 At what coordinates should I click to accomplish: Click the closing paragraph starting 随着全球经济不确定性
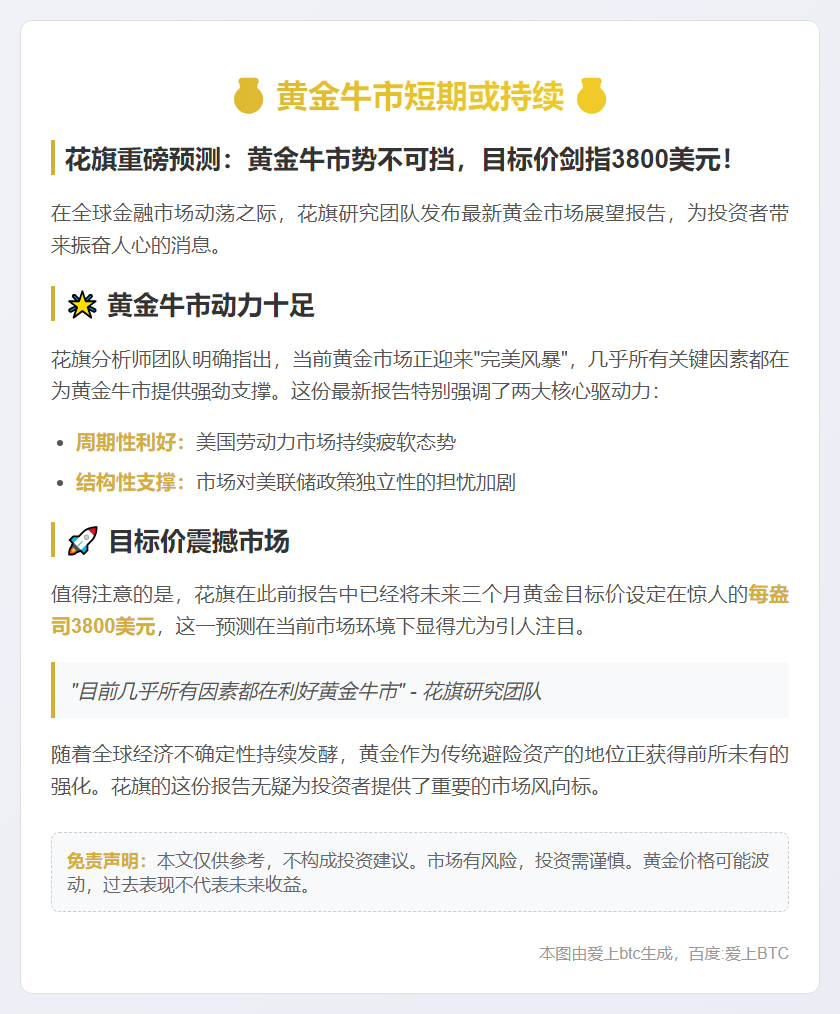pyautogui.click(x=420, y=770)
